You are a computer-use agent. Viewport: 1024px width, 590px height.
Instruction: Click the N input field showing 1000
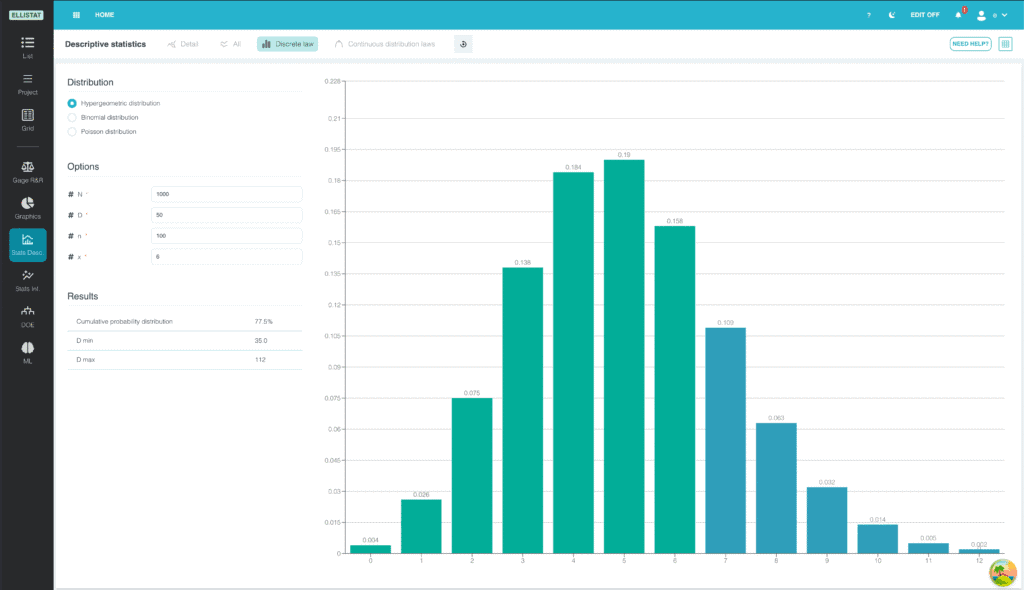click(x=227, y=194)
